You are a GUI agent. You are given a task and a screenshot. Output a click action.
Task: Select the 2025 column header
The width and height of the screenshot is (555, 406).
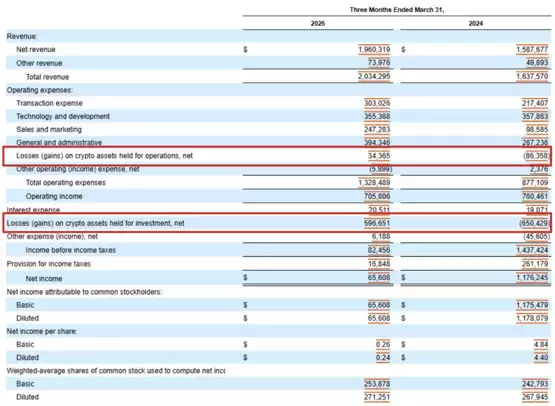317,23
